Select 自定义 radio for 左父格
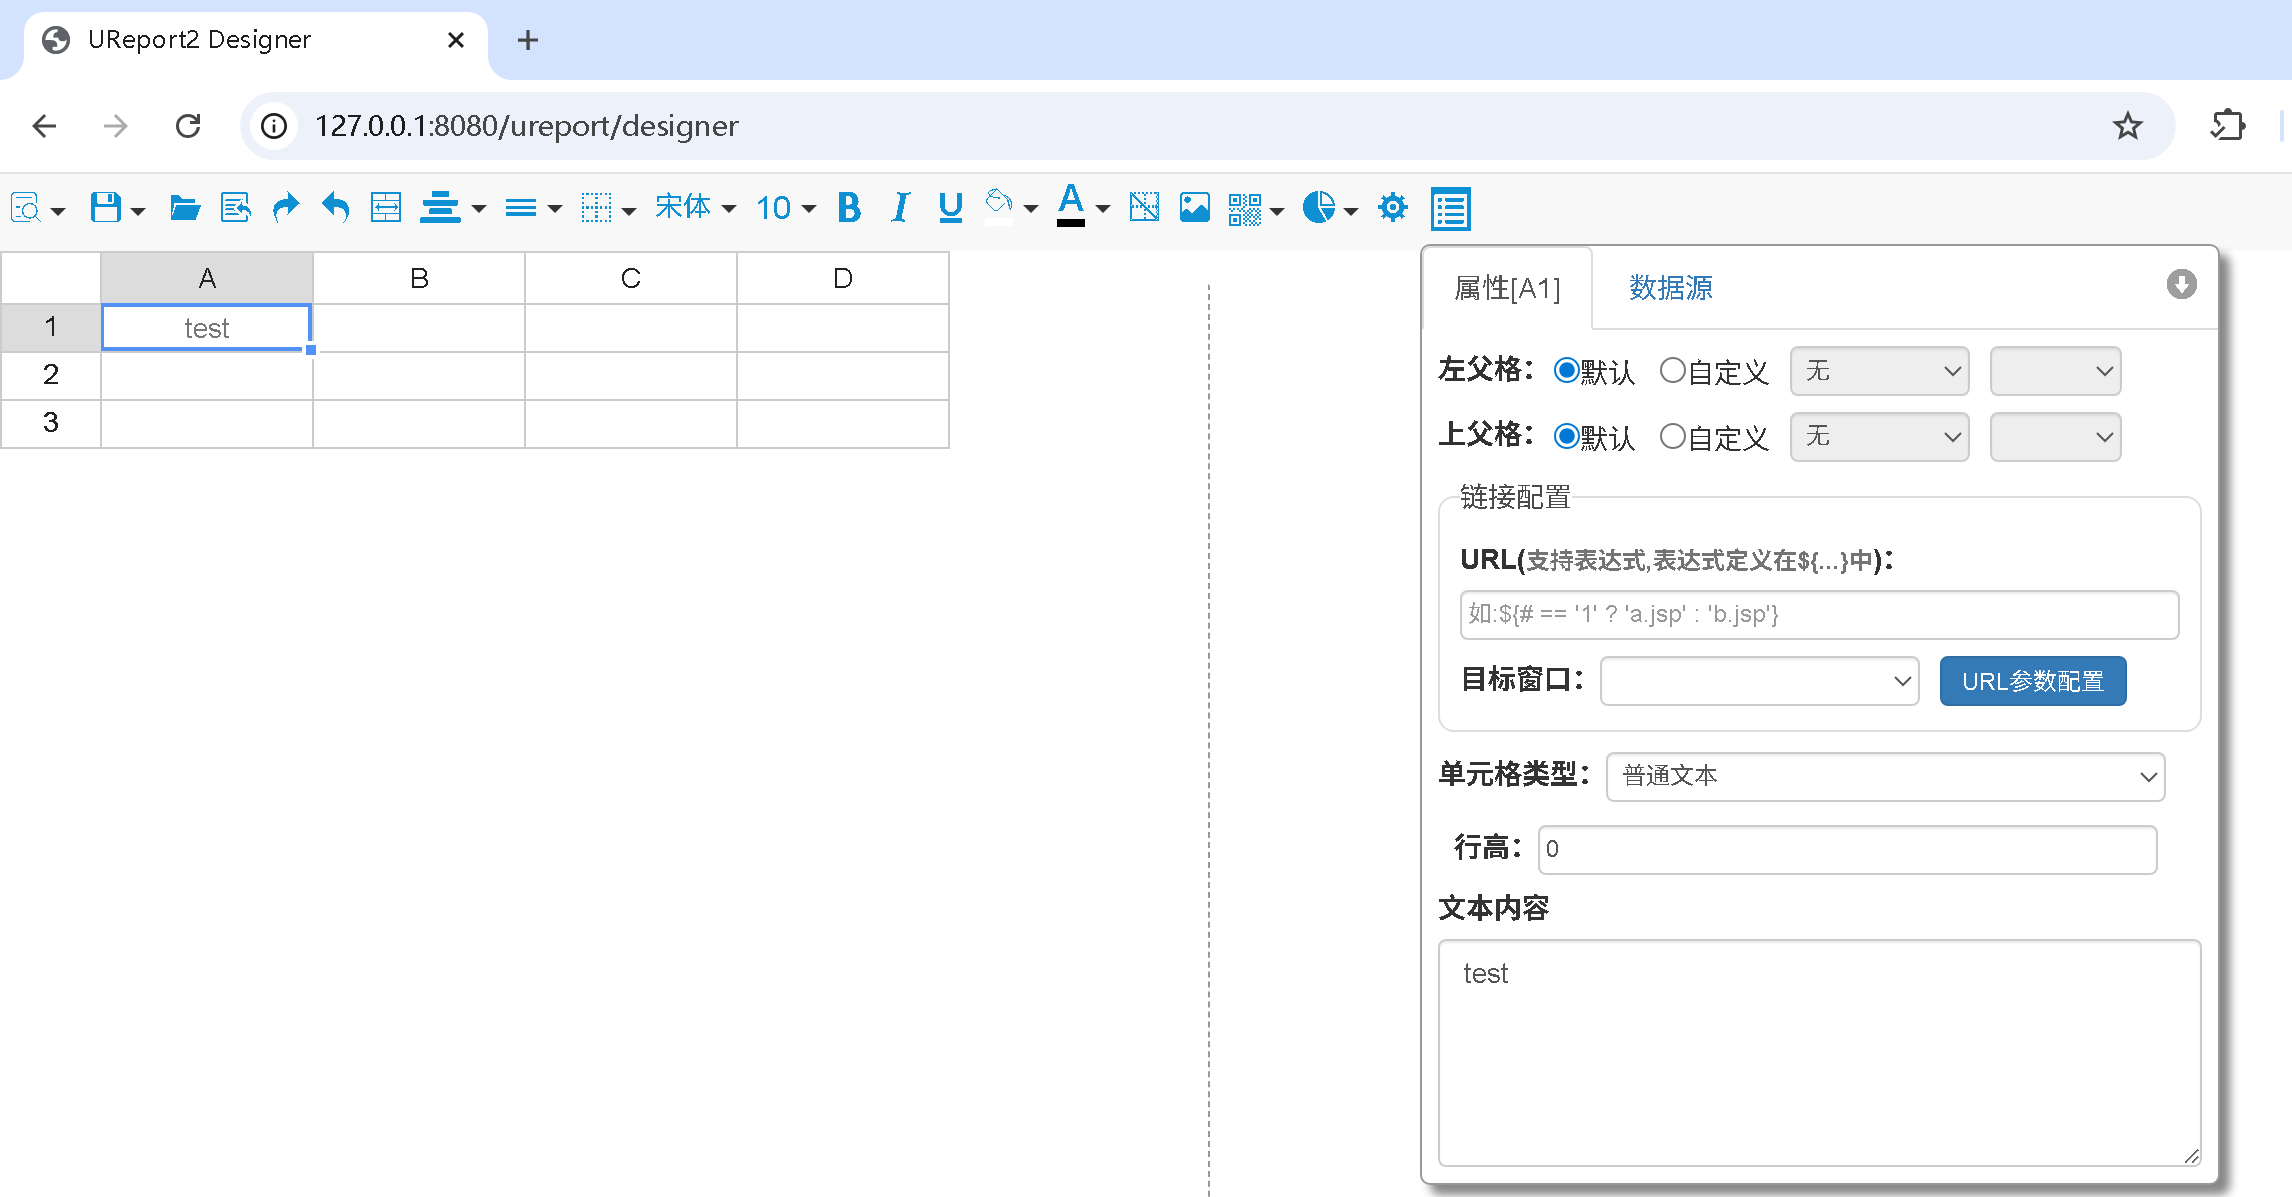The height and width of the screenshot is (1197, 2292). 1671,370
